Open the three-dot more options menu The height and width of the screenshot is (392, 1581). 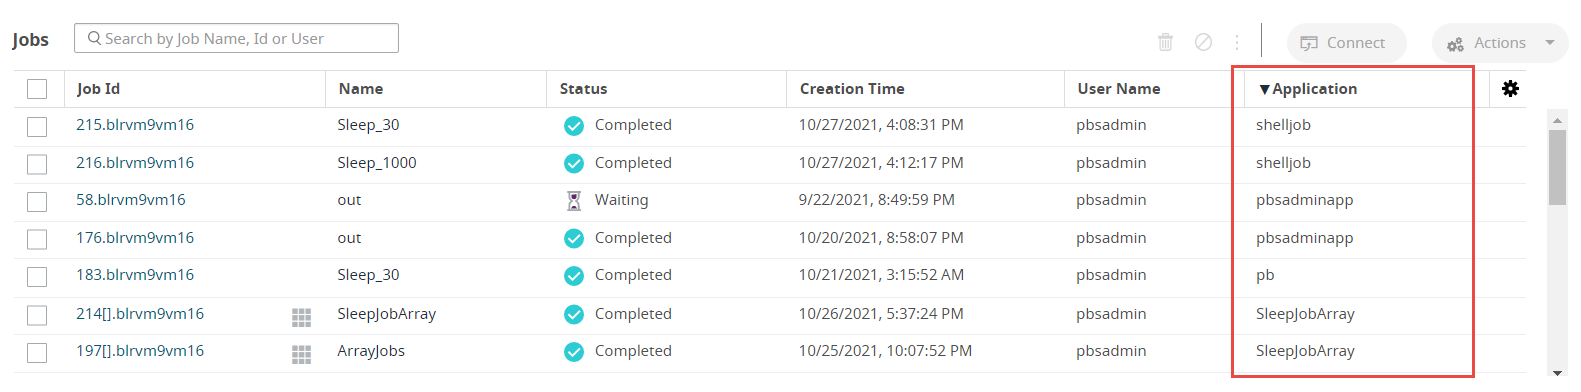click(x=1237, y=42)
